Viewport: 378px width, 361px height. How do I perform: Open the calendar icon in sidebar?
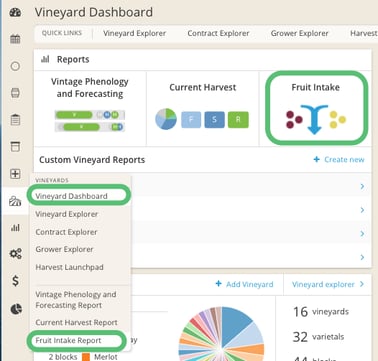pos(15,39)
